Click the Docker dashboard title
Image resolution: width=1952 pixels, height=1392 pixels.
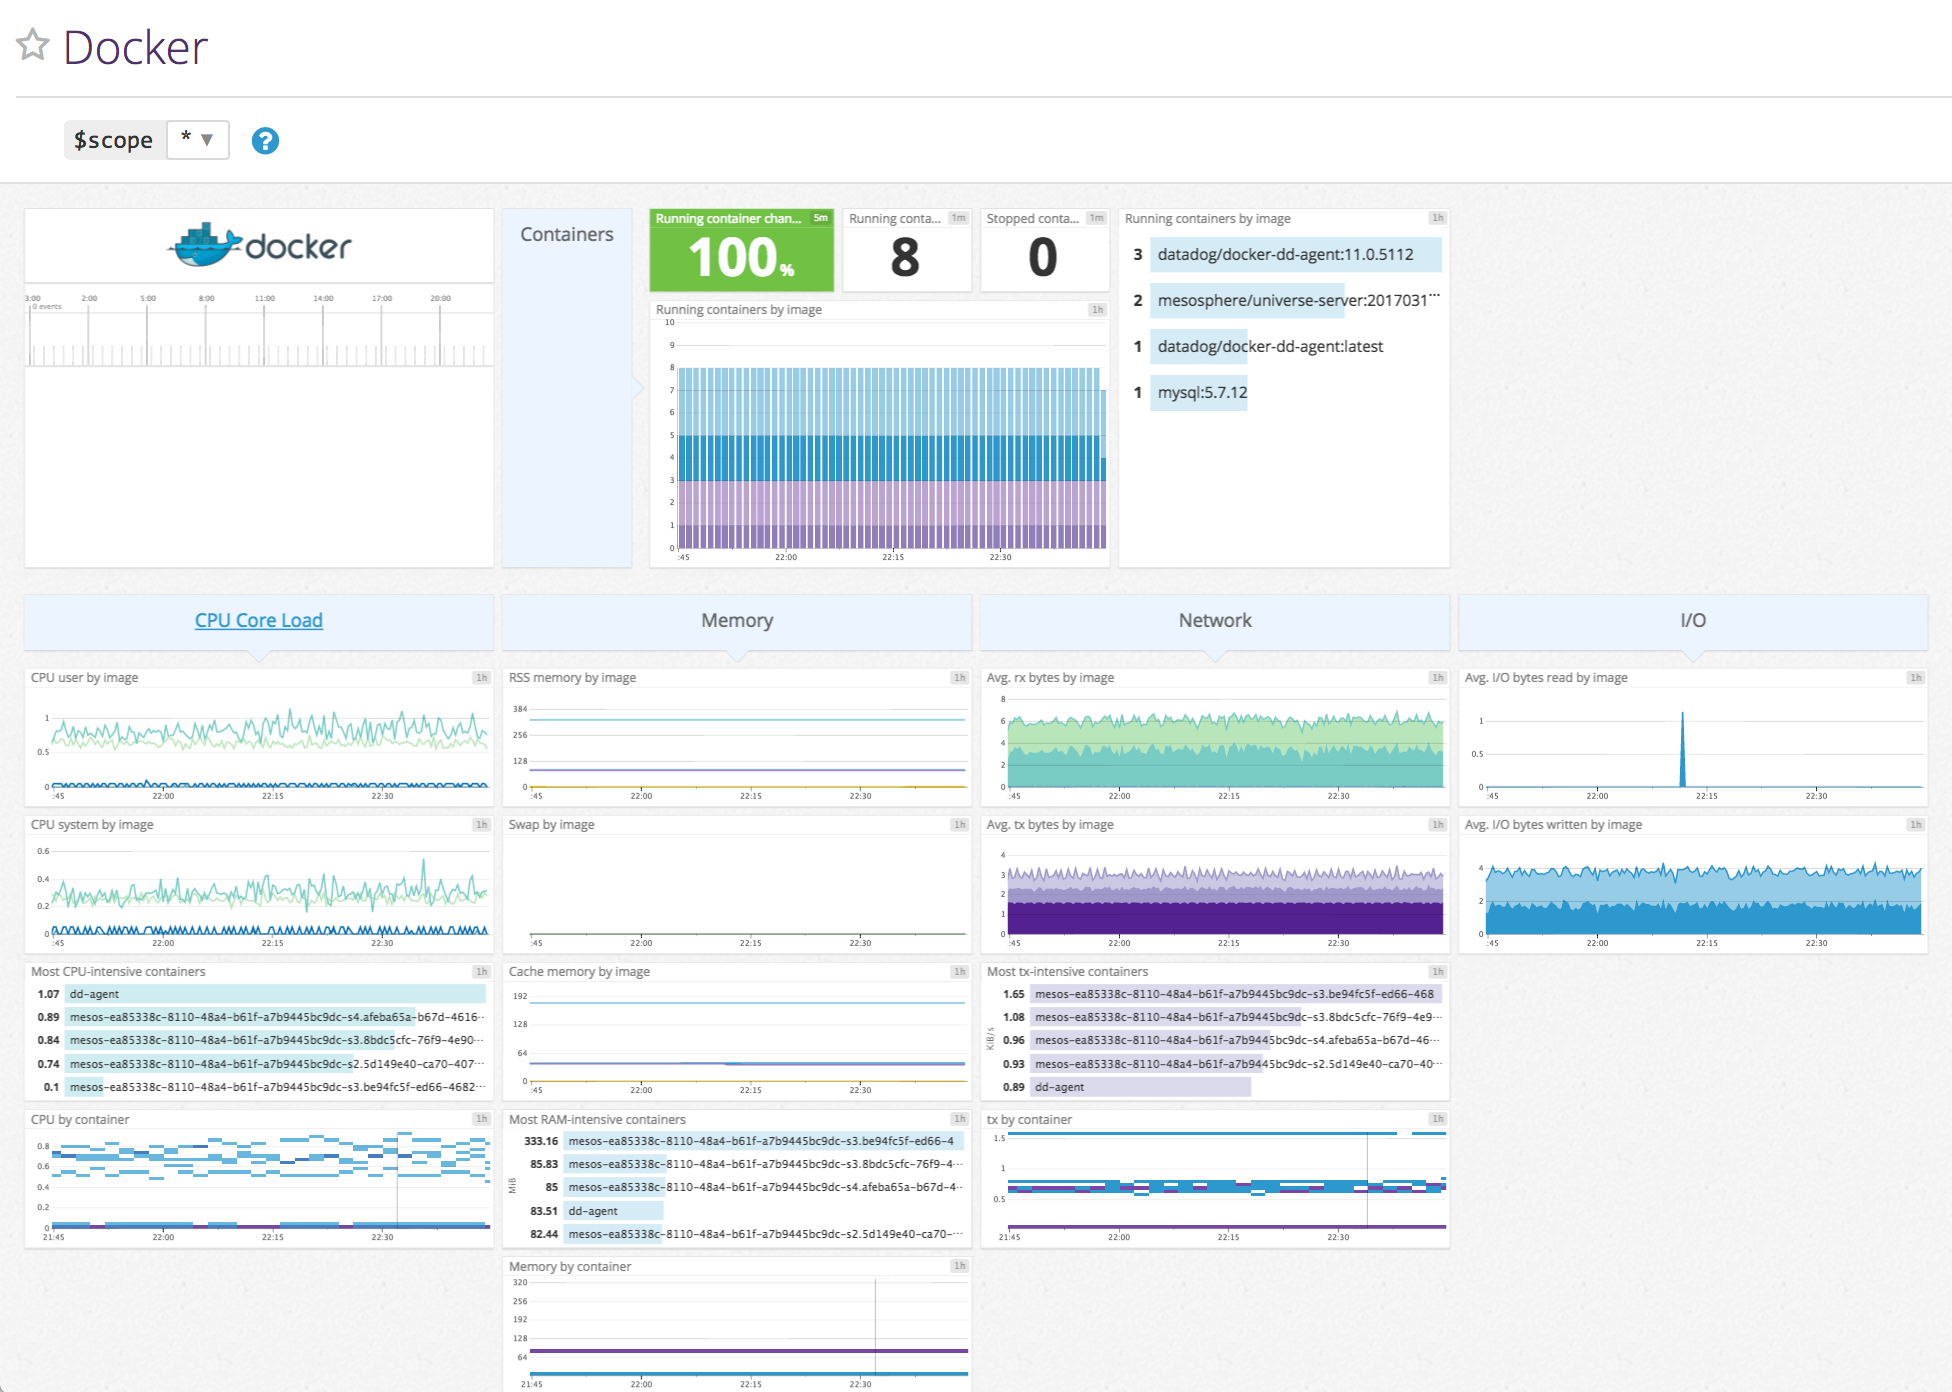[135, 47]
